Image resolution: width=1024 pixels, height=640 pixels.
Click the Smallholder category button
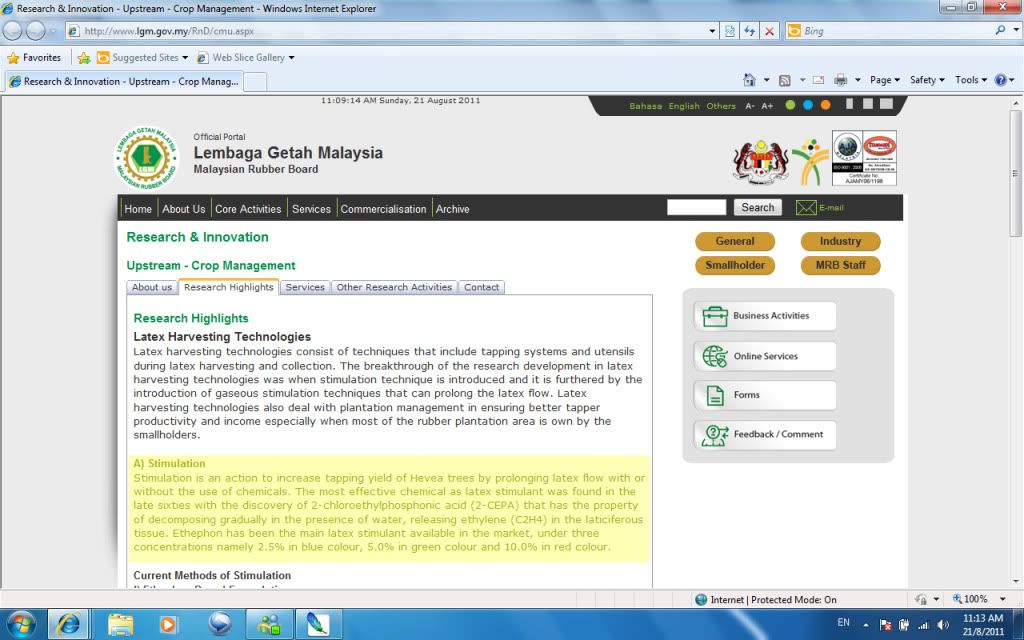(735, 265)
